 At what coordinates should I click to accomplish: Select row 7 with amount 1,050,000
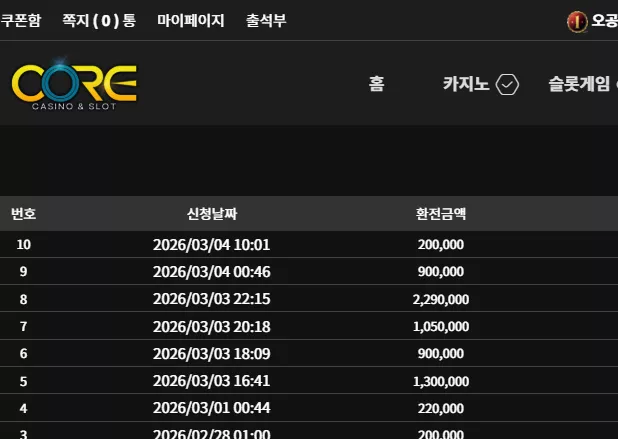pyautogui.click(x=309, y=326)
